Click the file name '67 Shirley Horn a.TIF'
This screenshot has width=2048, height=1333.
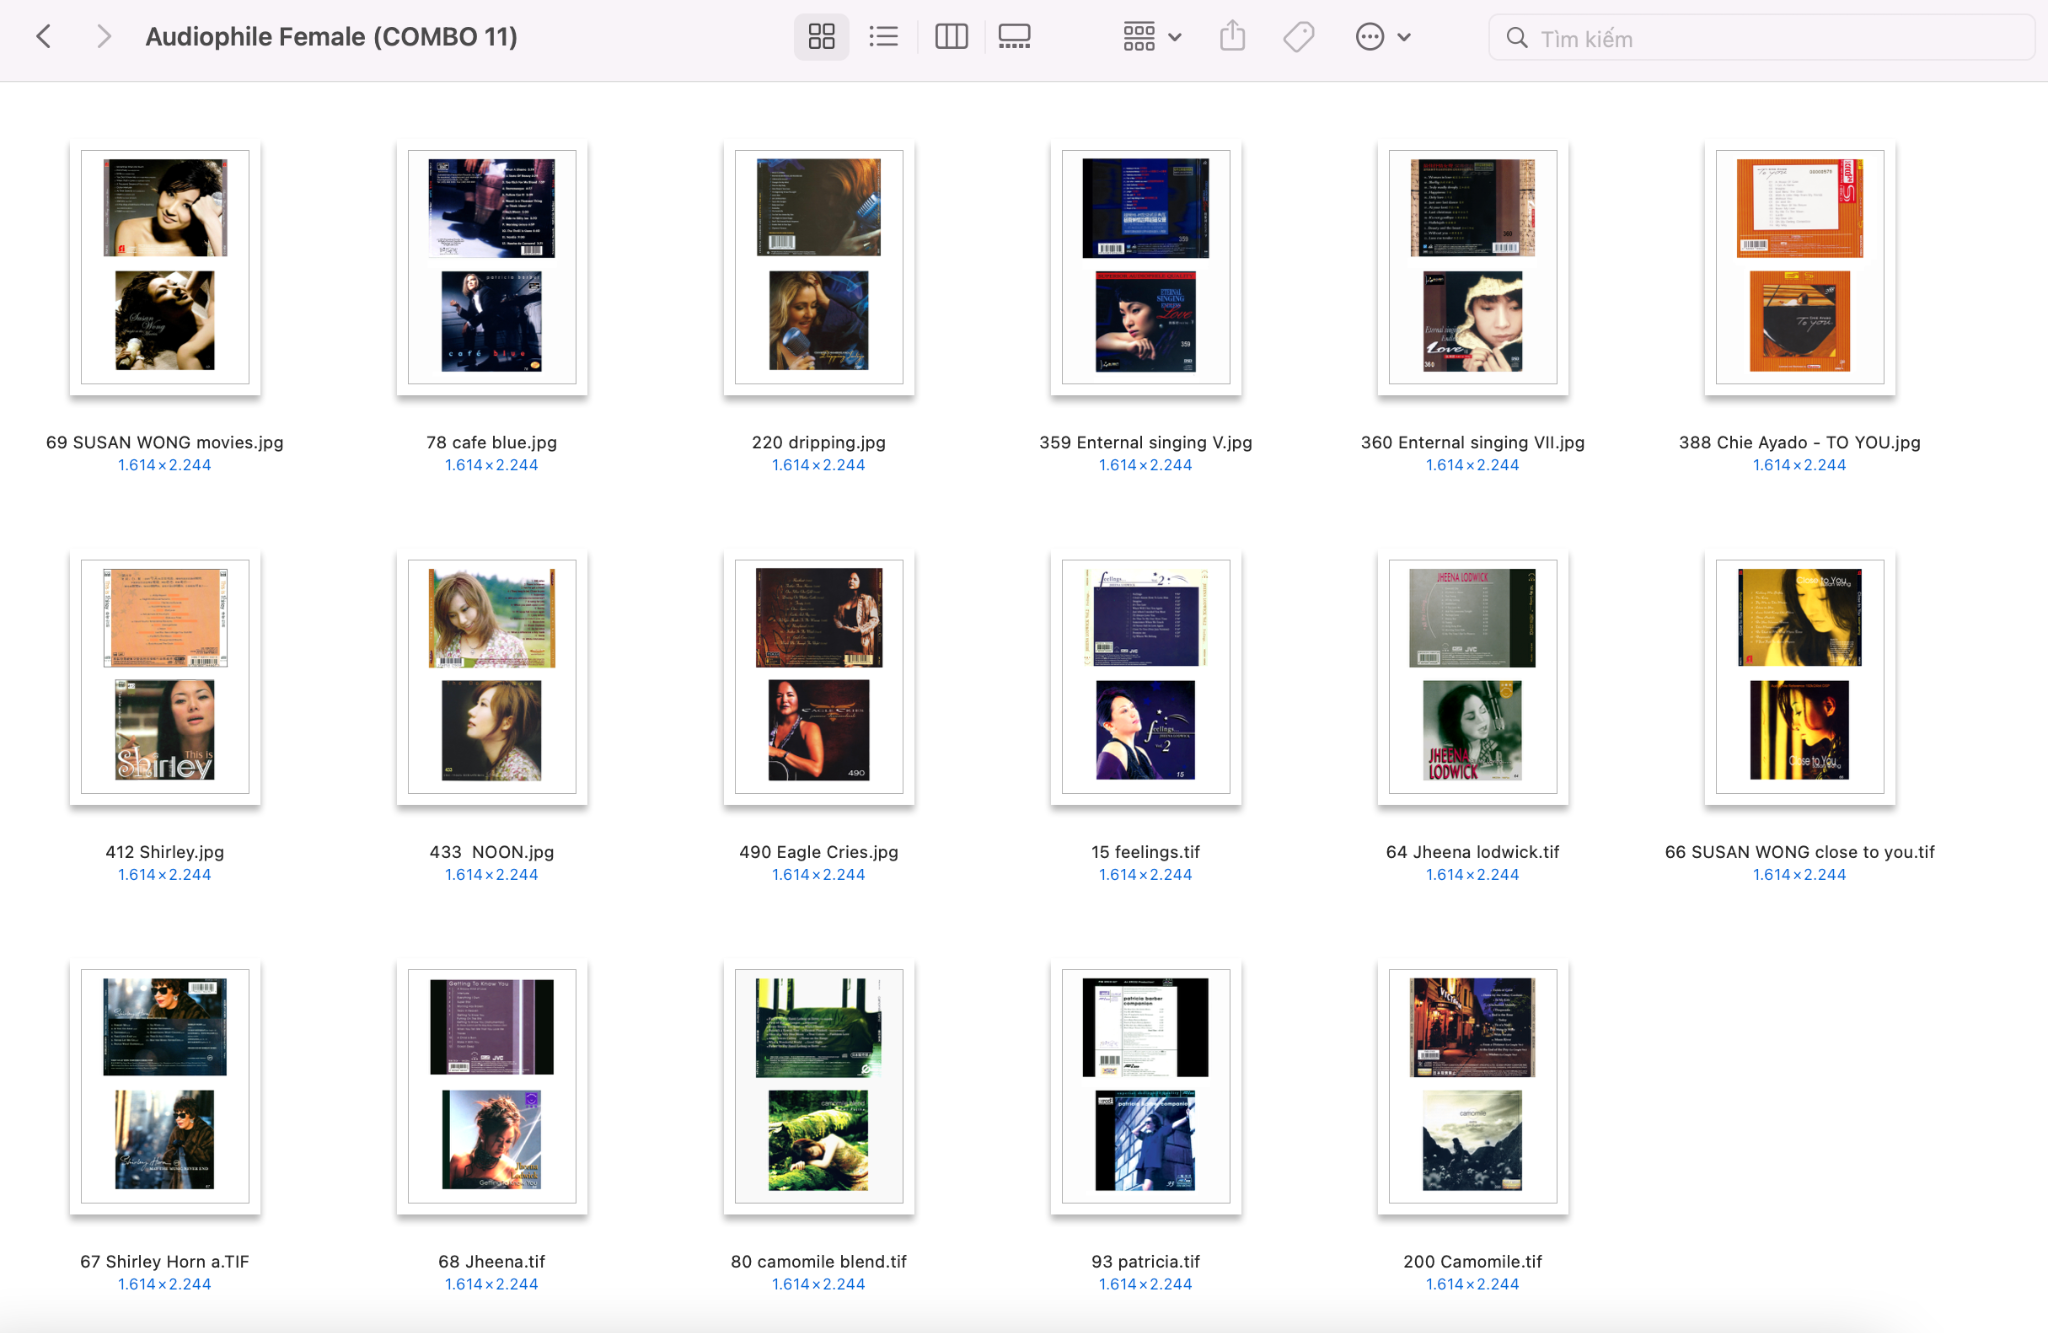[165, 1262]
